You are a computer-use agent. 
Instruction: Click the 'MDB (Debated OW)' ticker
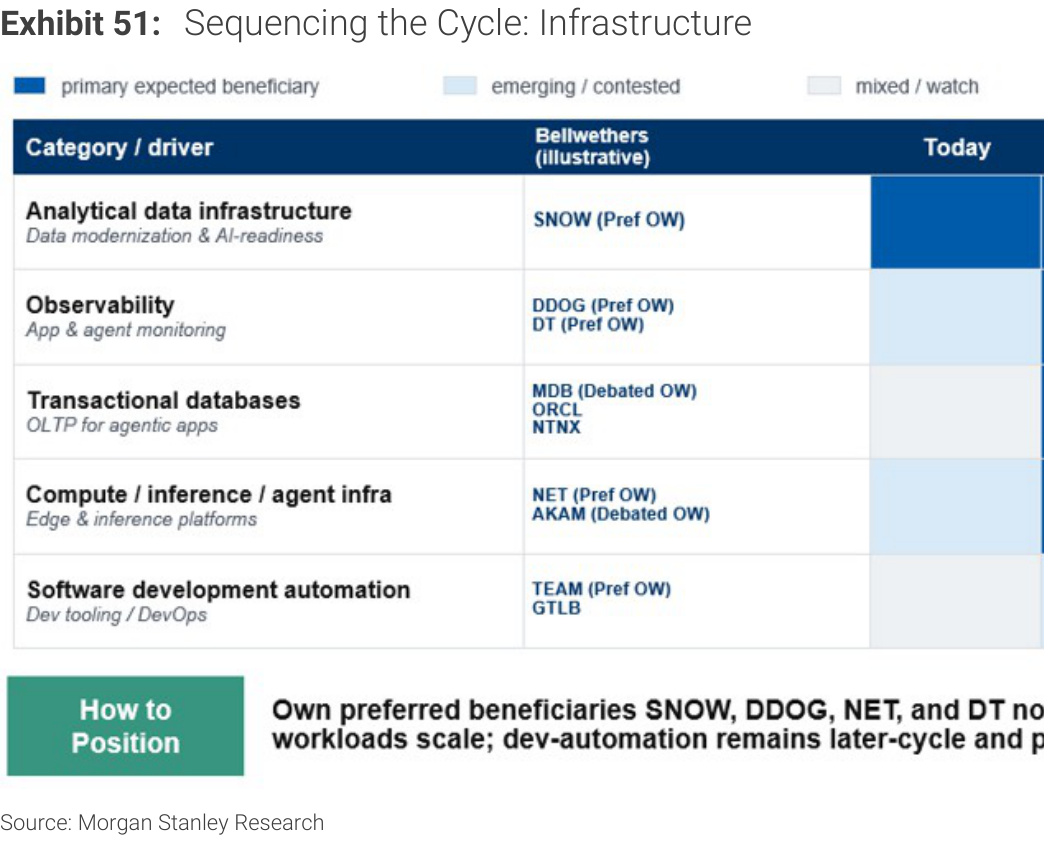[x=614, y=391]
